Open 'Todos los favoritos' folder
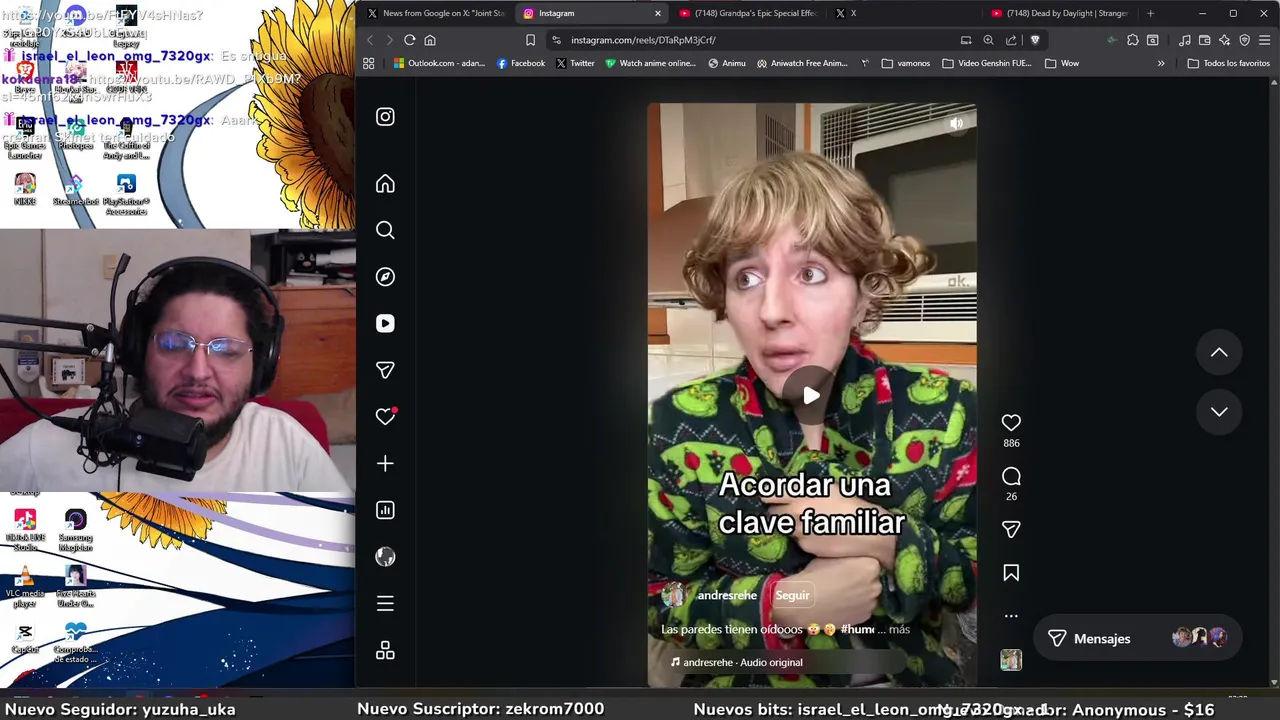 [1228, 63]
